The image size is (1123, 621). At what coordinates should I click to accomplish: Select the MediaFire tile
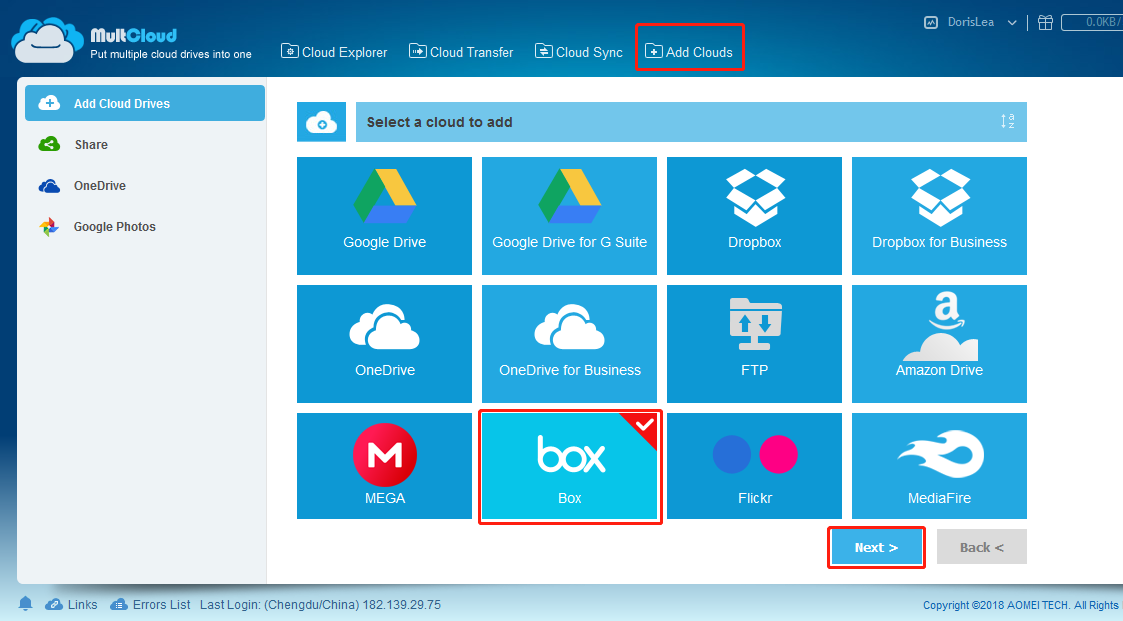939,466
